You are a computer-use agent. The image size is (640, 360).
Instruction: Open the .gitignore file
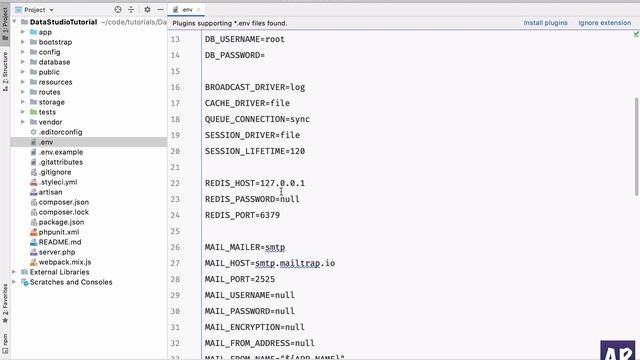click(x=55, y=172)
